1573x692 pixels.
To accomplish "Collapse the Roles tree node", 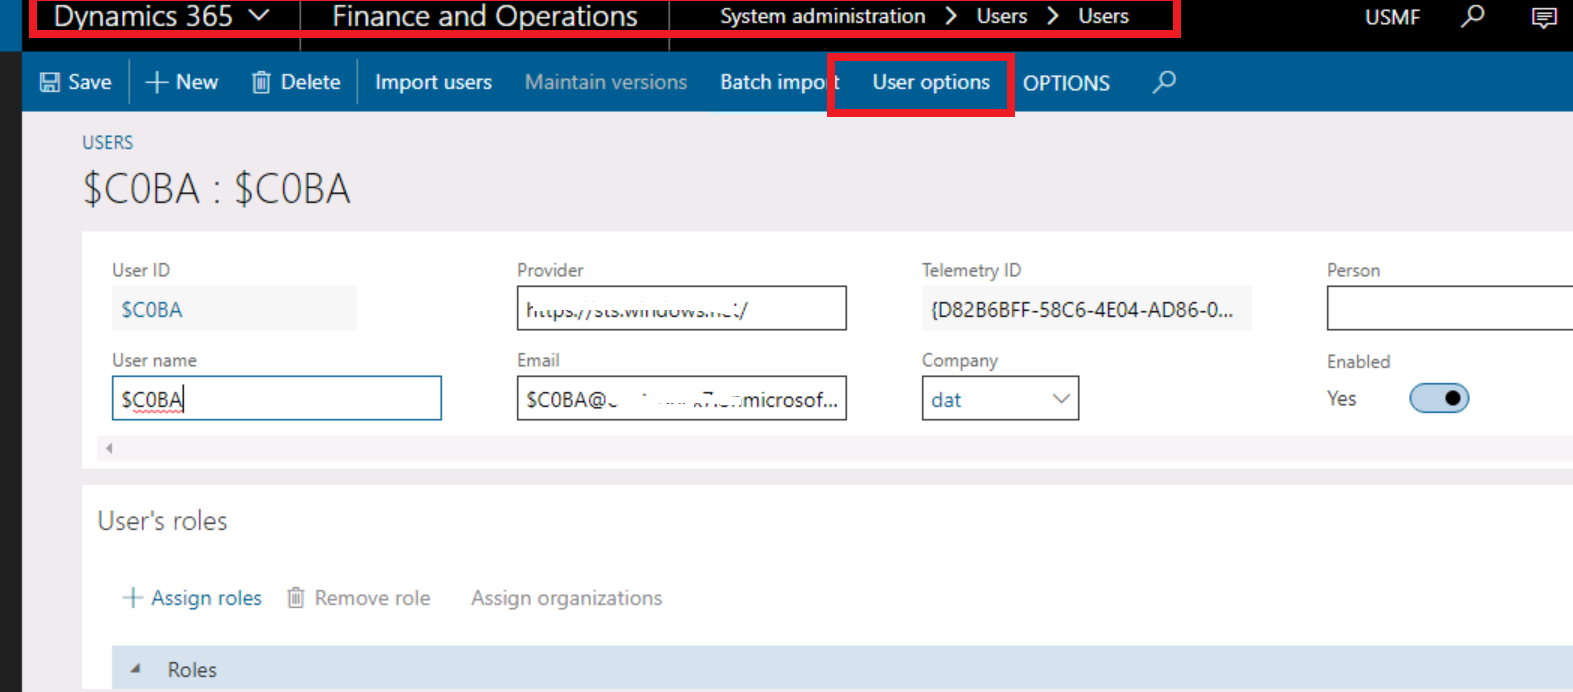I will [135, 669].
